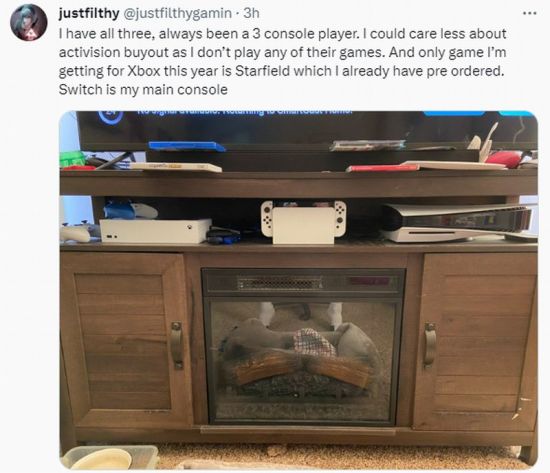Click the bowl on the carpet
This screenshot has height=473, width=550.
pyautogui.click(x=102, y=459)
